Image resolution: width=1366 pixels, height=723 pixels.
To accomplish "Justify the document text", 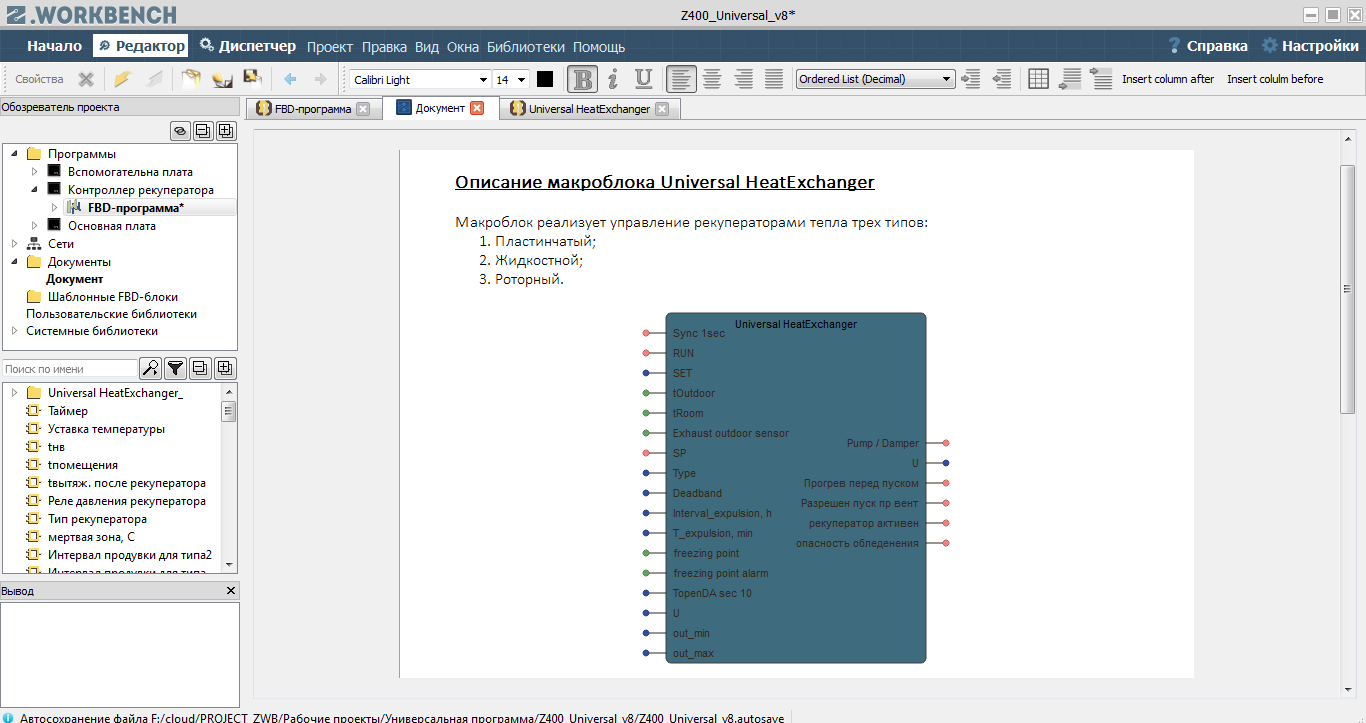I will [x=774, y=79].
